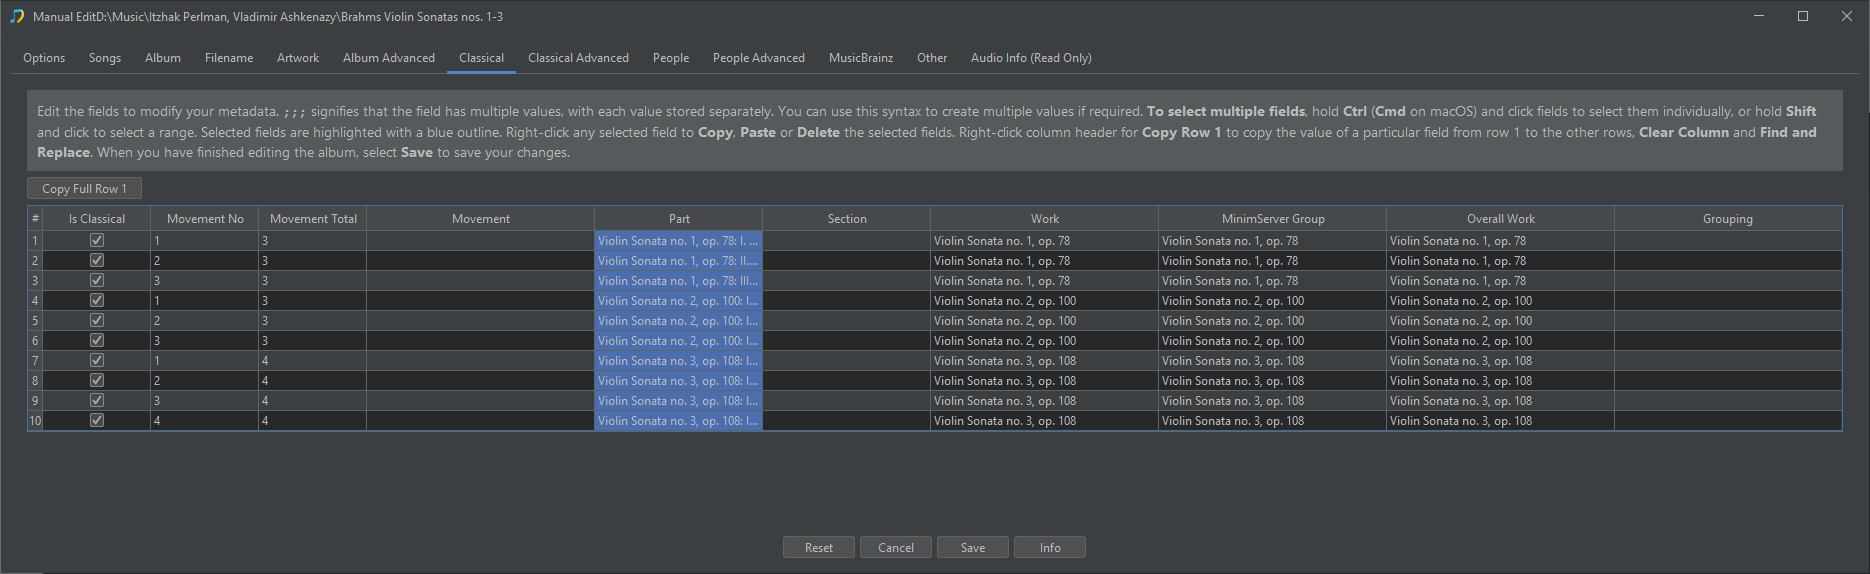Click the Part column header

point(679,218)
